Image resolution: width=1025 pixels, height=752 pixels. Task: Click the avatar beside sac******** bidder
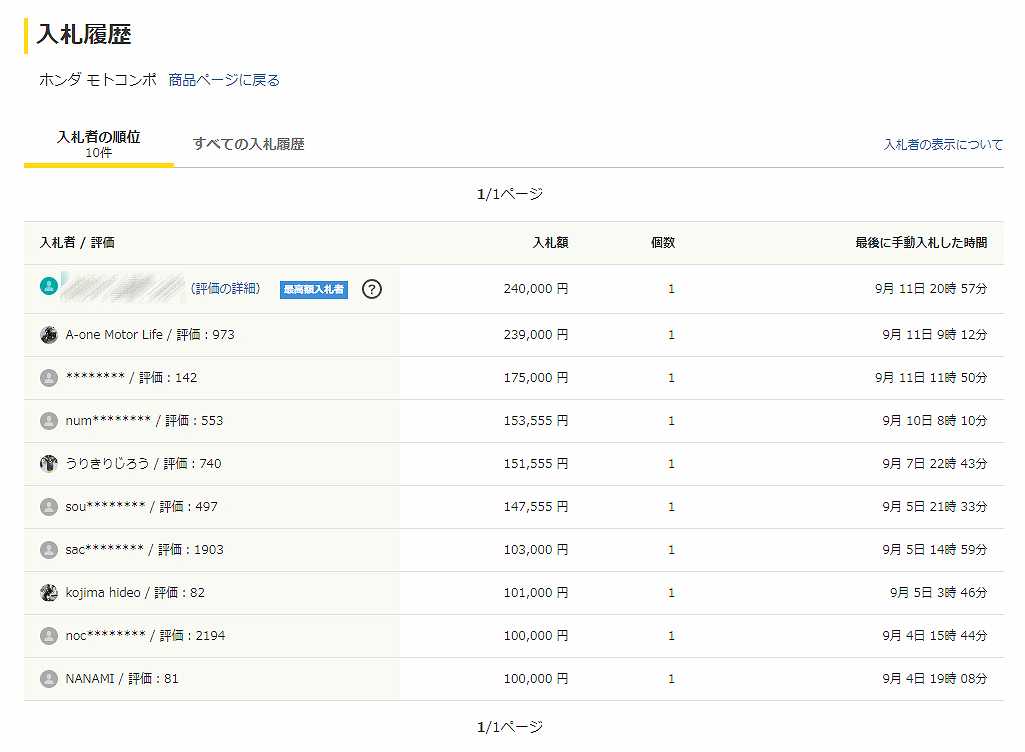(x=48, y=550)
